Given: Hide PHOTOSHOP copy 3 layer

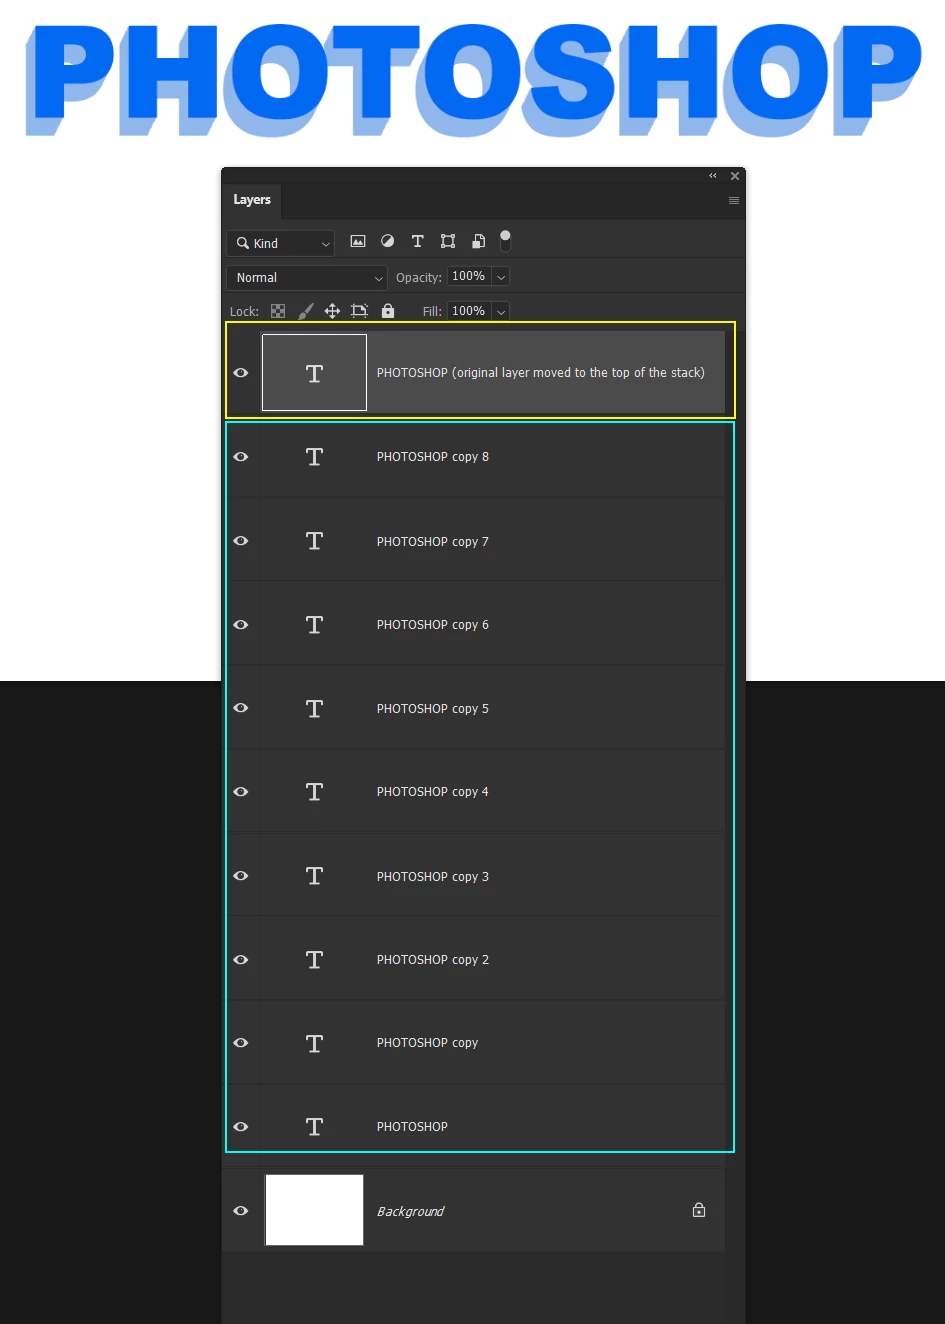Looking at the screenshot, I should pos(241,876).
